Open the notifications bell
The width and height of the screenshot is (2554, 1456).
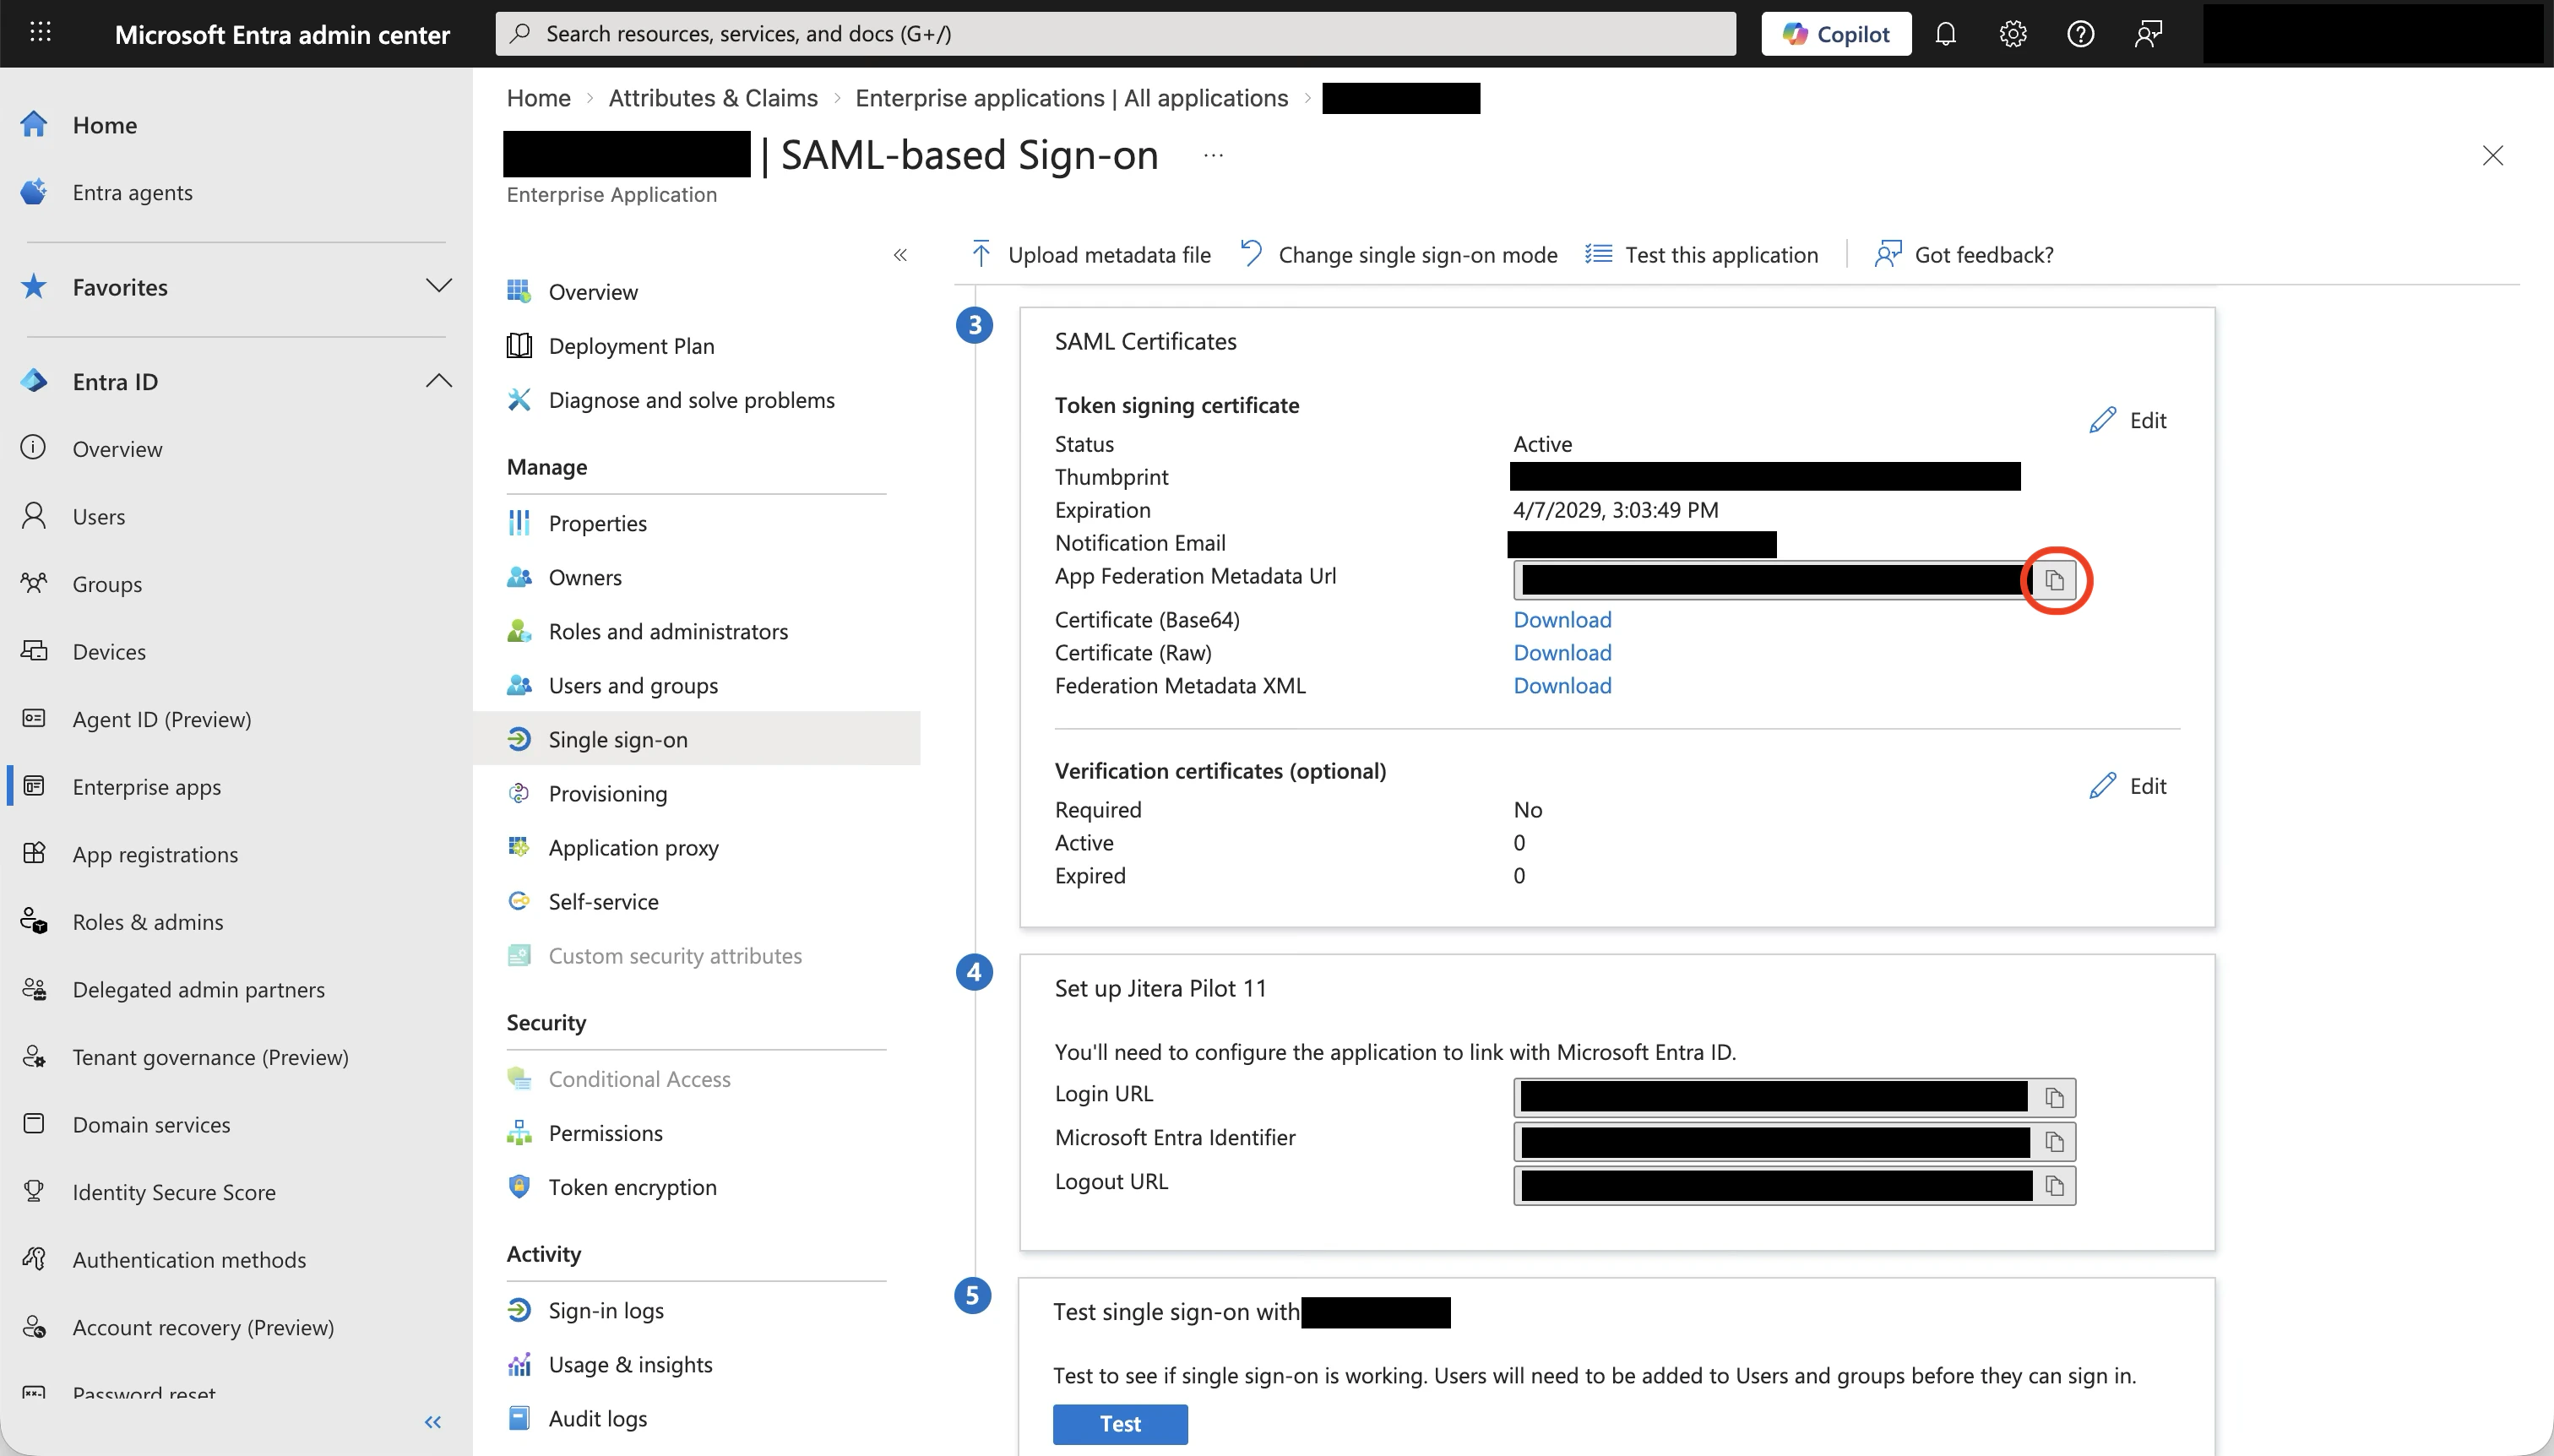pyautogui.click(x=1945, y=34)
